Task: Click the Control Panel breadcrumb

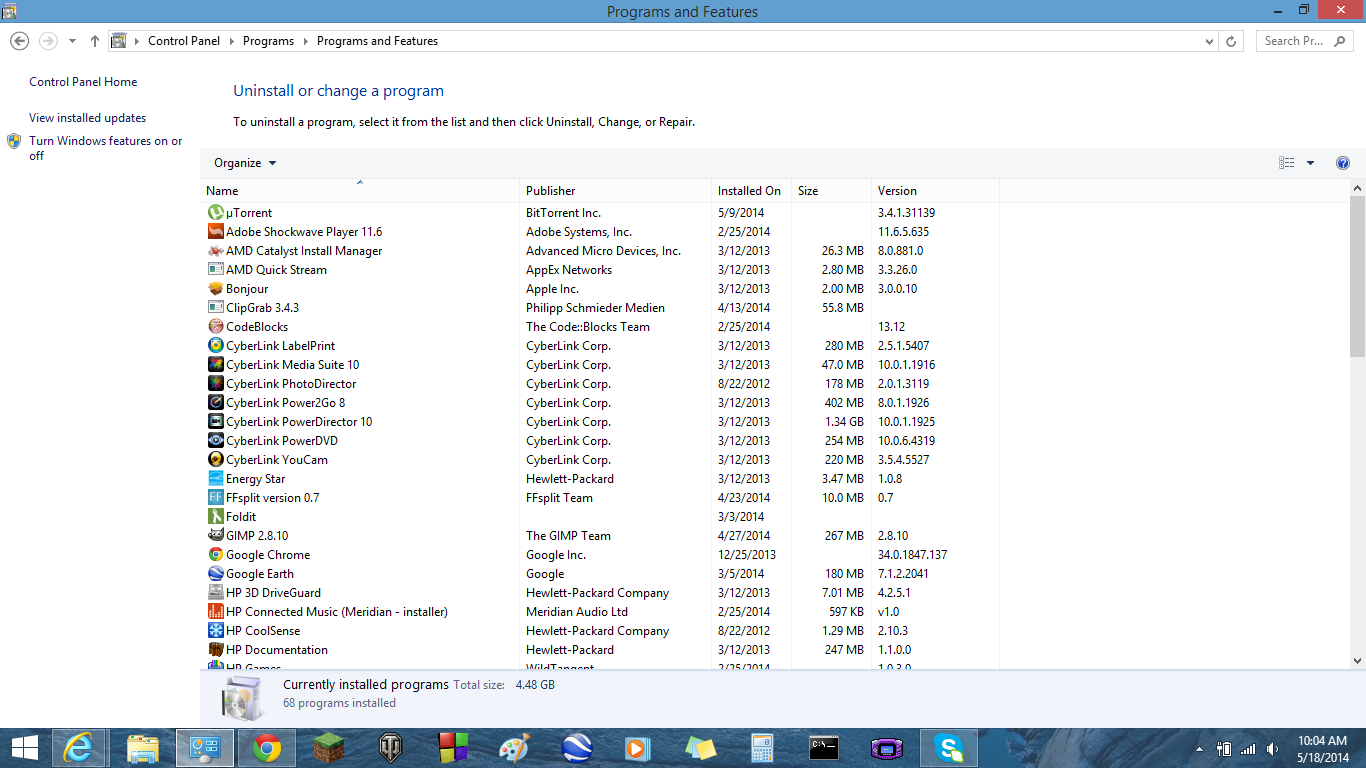Action: click(x=184, y=41)
